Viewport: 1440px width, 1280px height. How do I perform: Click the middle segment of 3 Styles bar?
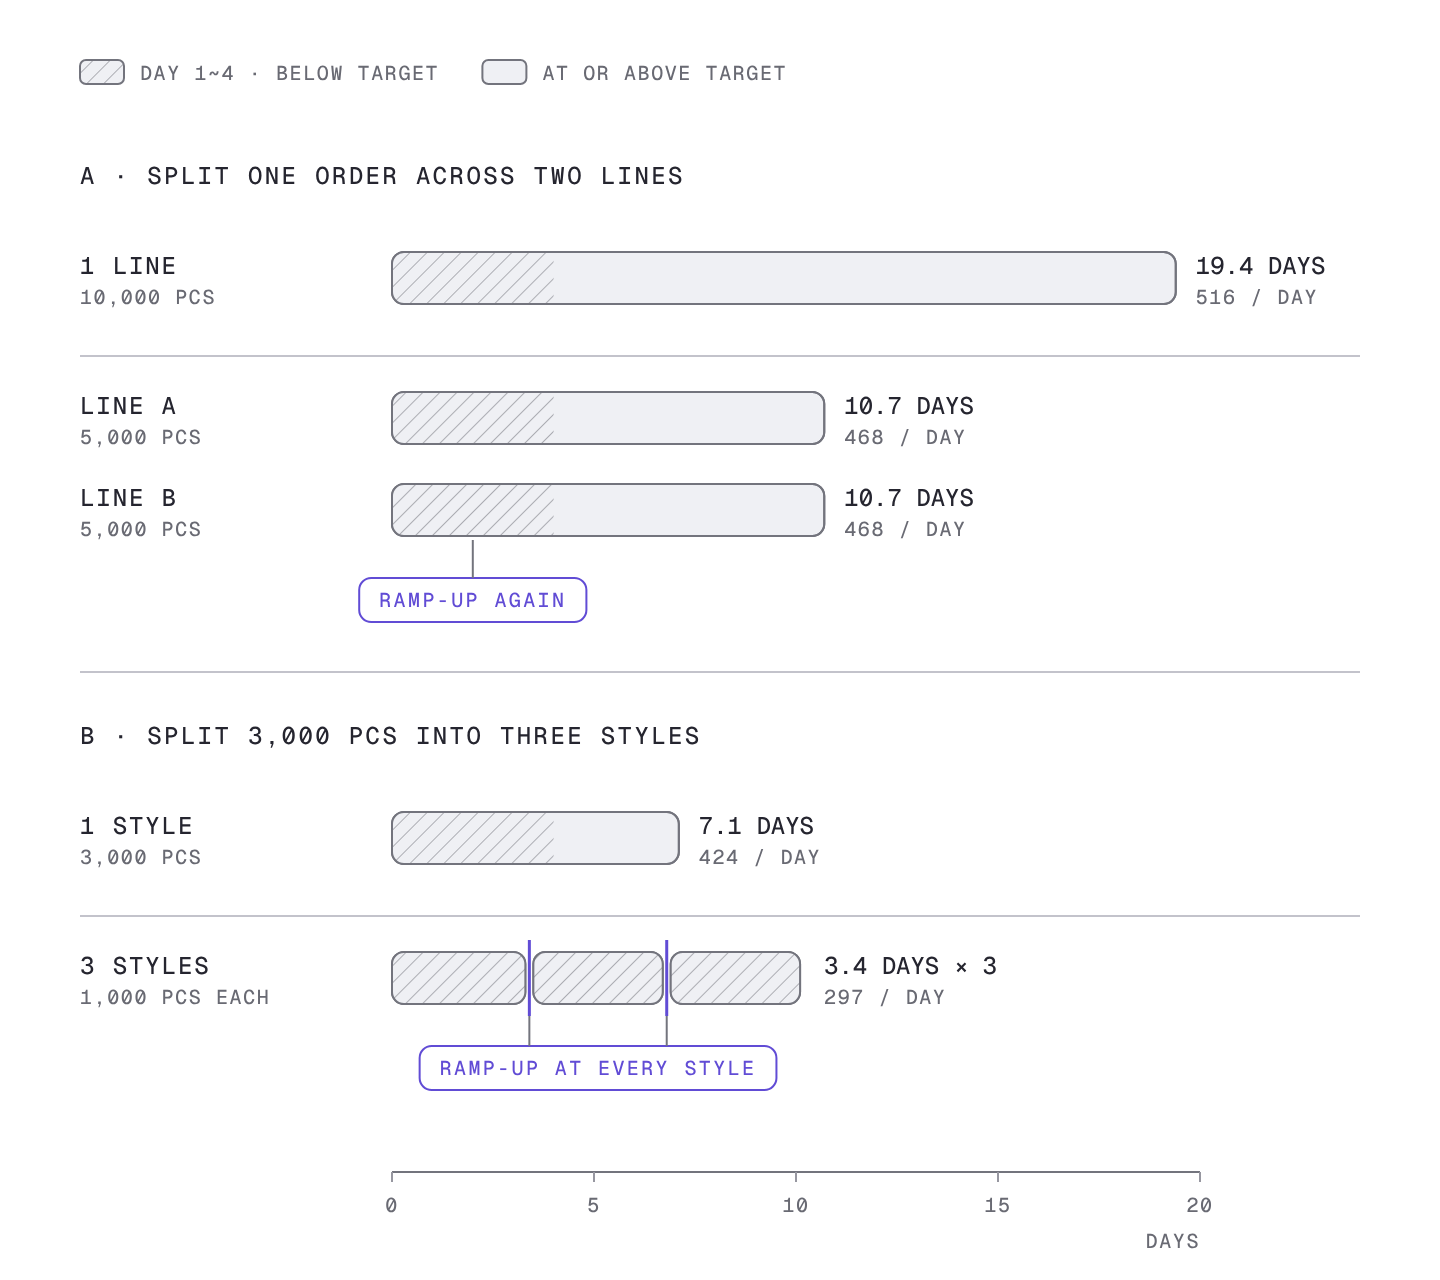pyautogui.click(x=598, y=978)
